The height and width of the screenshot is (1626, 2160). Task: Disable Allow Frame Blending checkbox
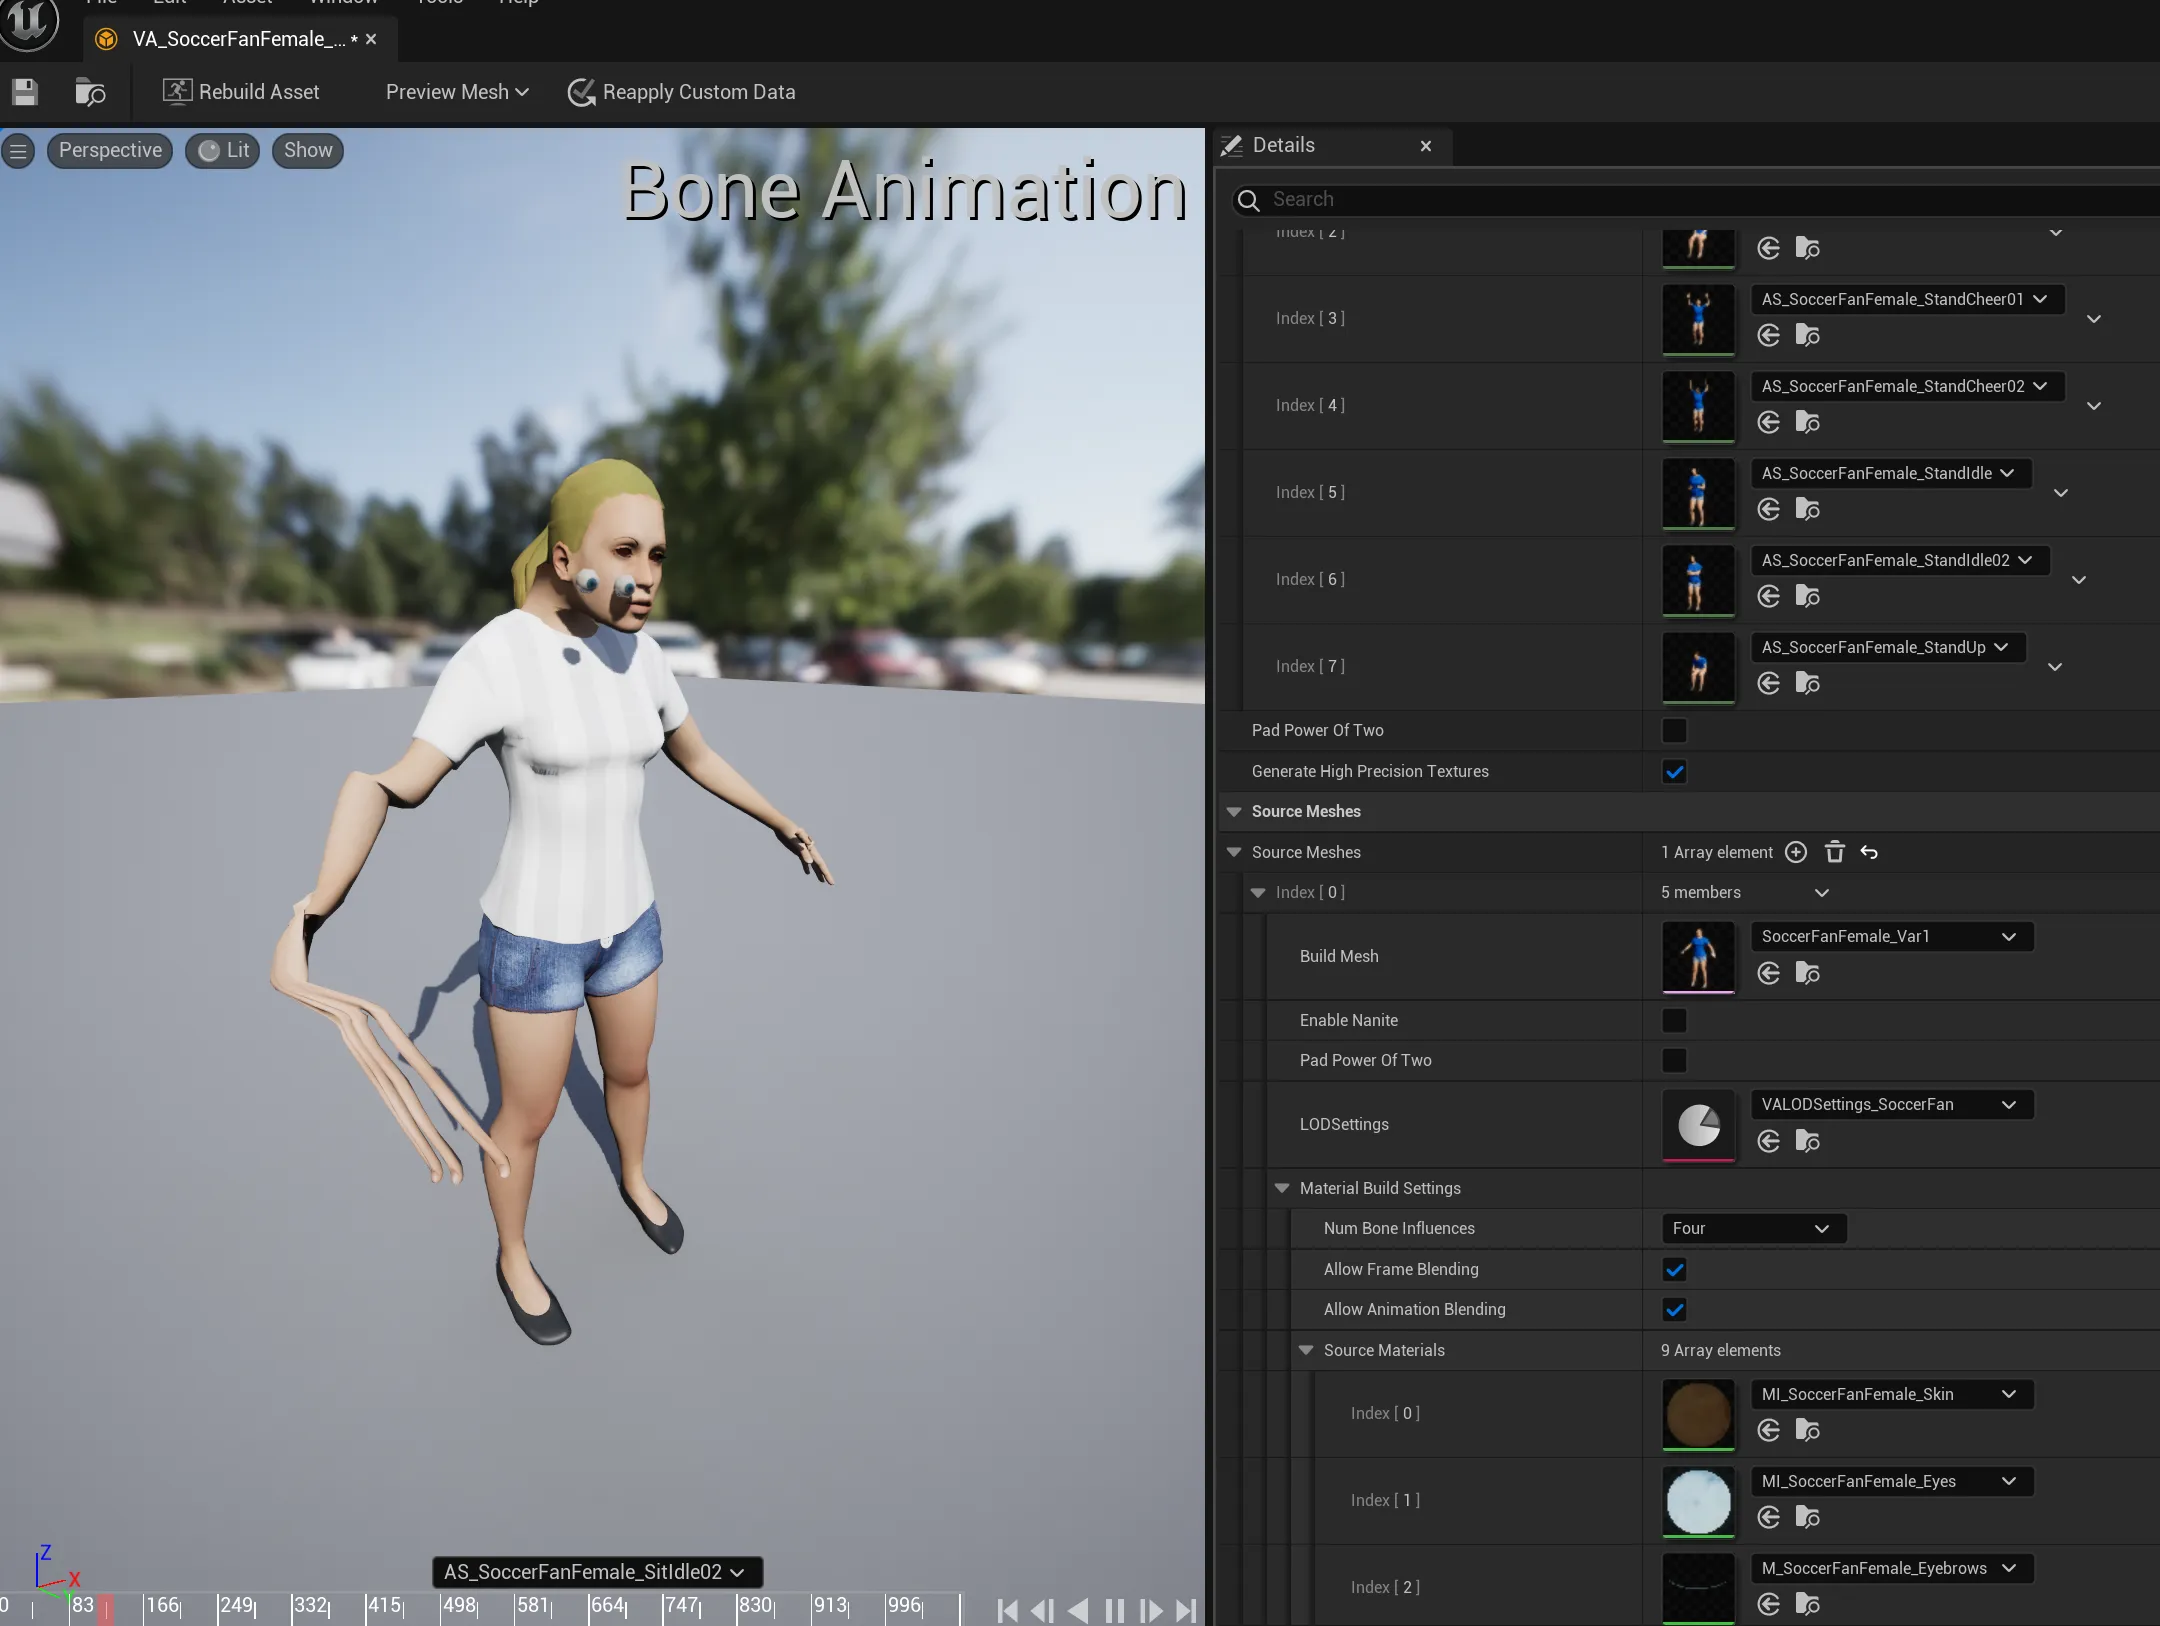1674,1269
